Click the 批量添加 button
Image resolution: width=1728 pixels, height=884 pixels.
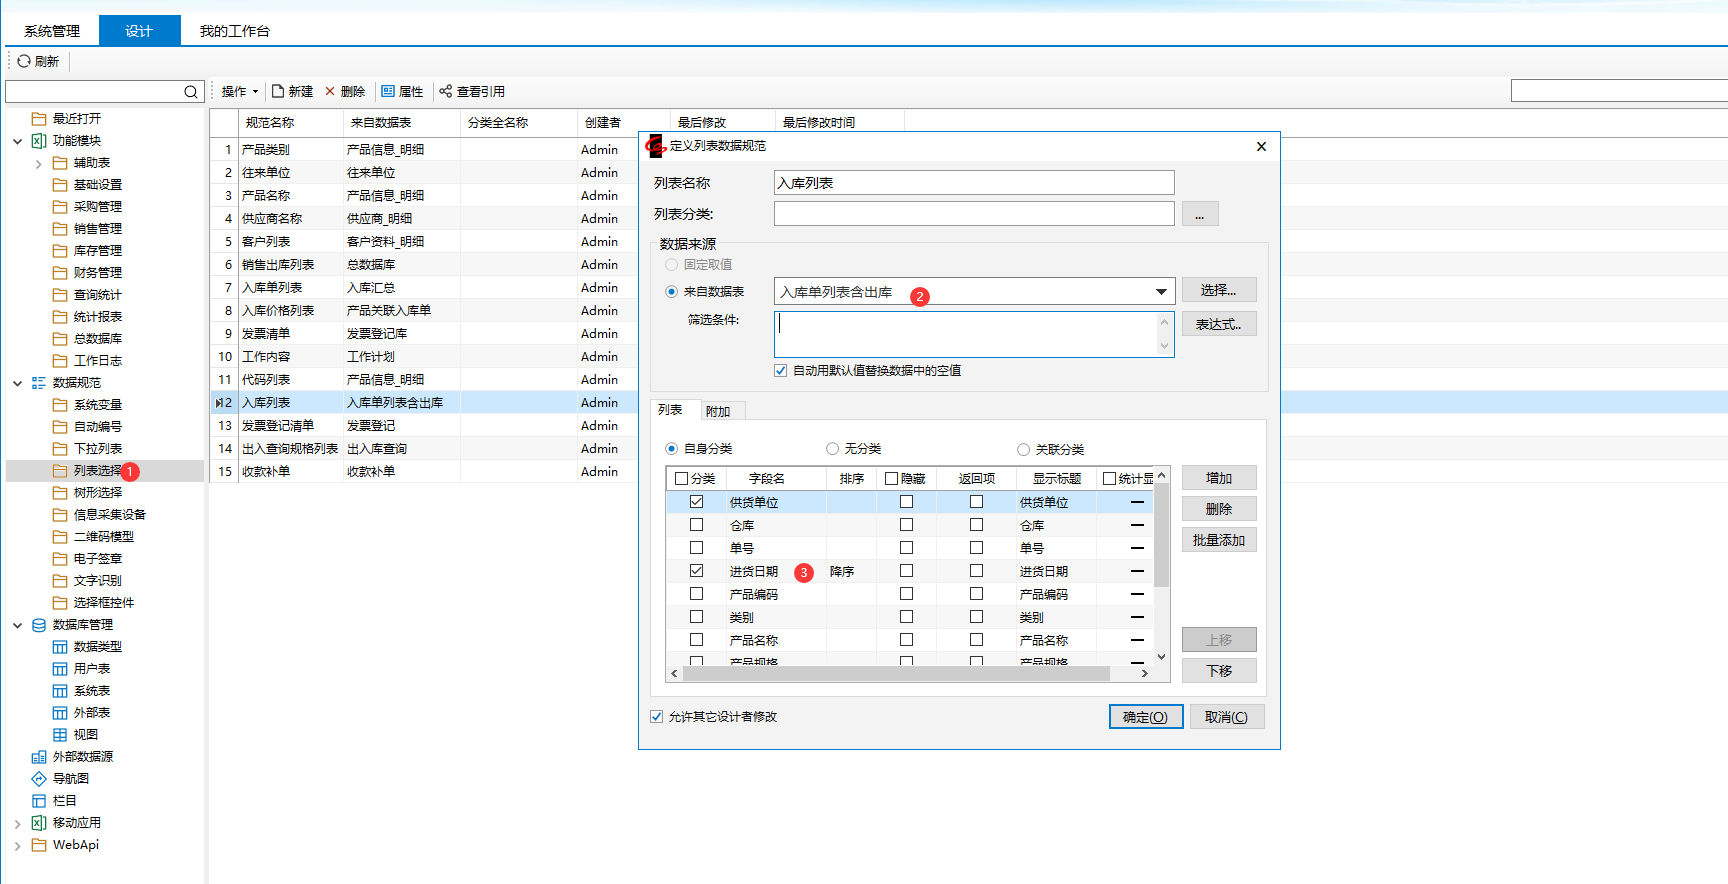pos(1218,540)
